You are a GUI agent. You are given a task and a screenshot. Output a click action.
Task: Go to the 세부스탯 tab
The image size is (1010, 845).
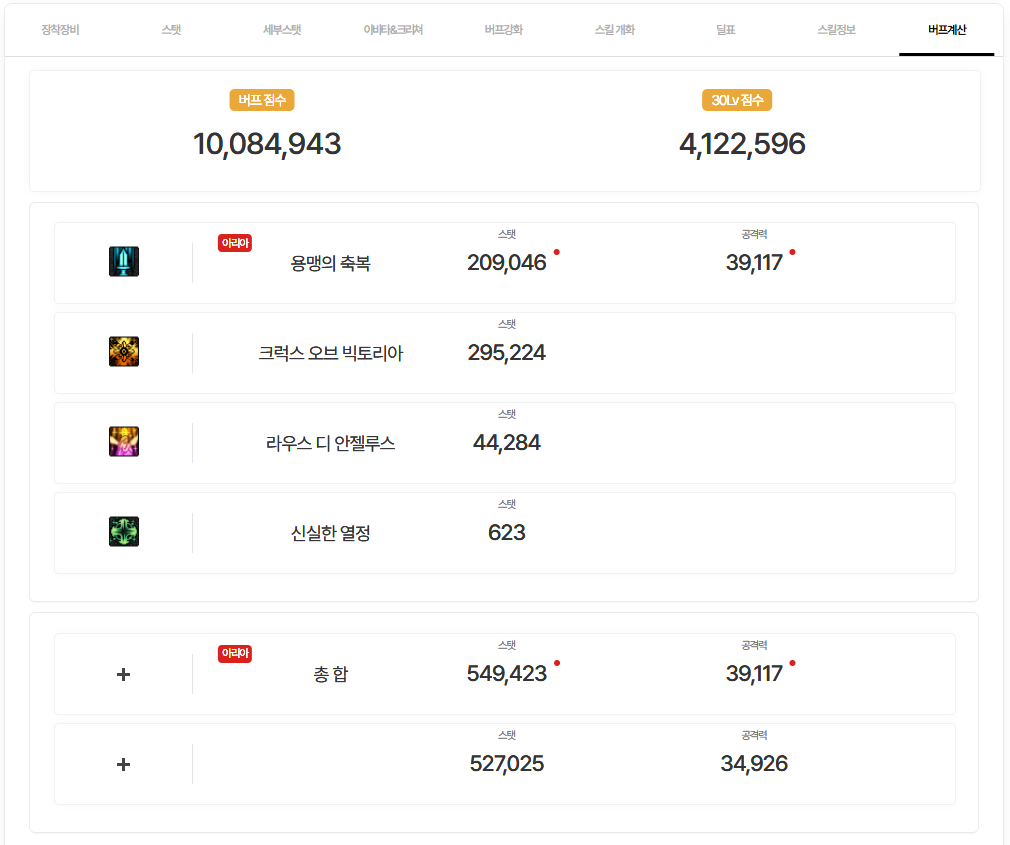pos(282,30)
